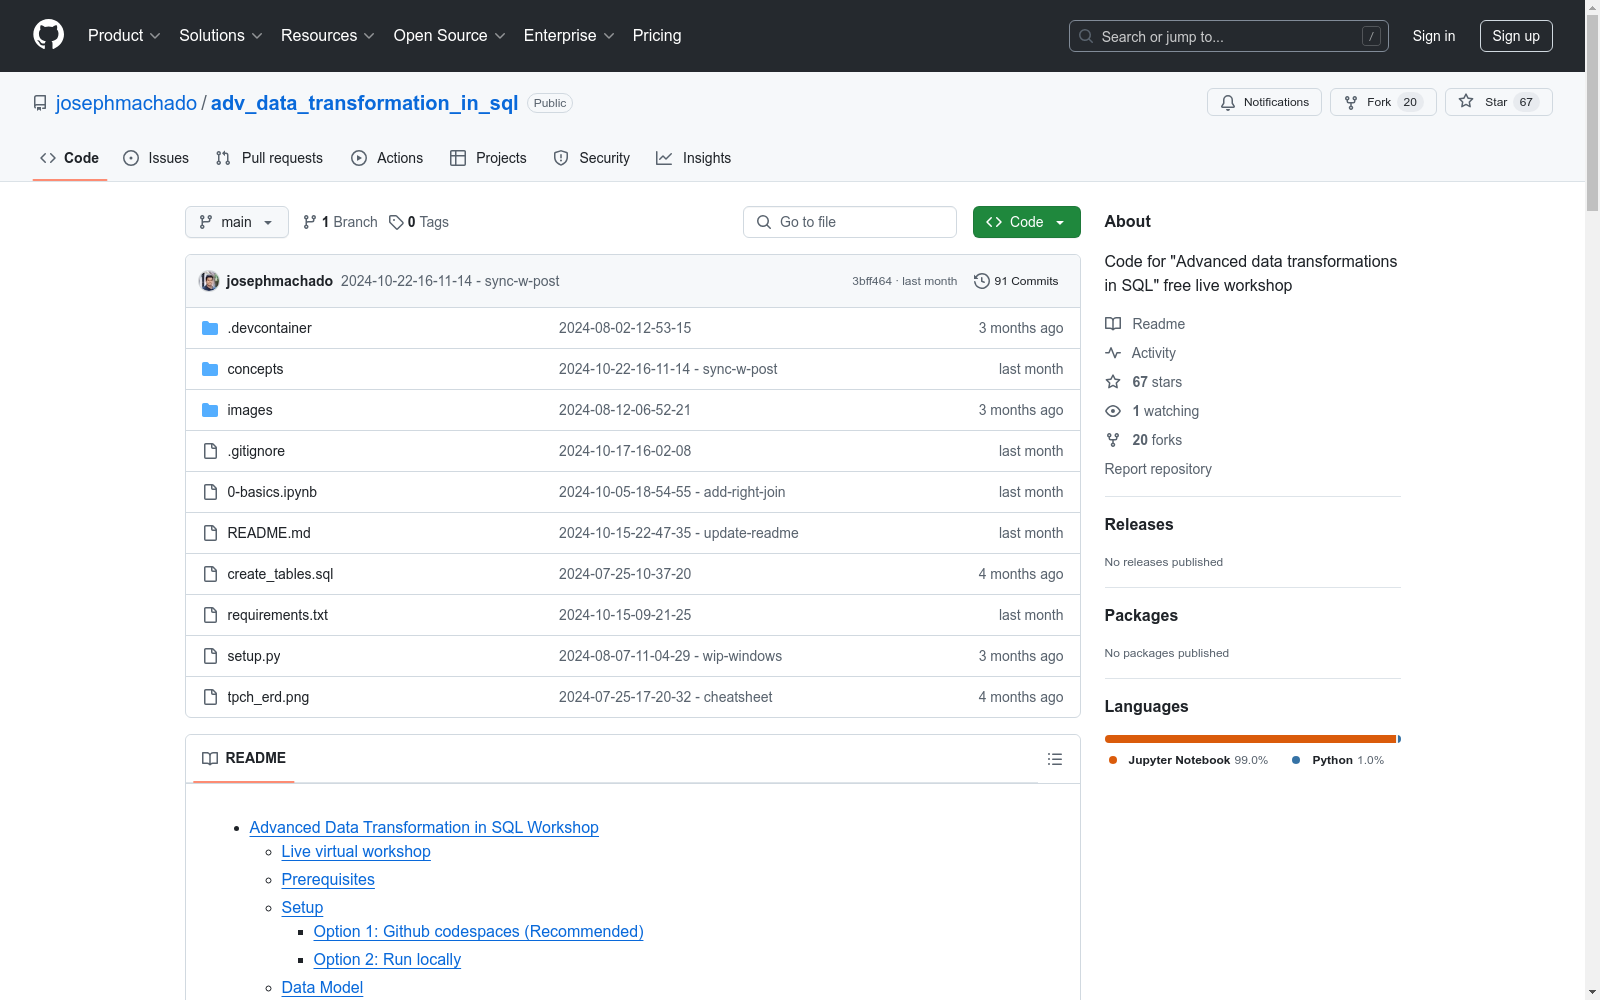Open commit 3bff464 hash
Image resolution: width=1600 pixels, height=1000 pixels.
871,281
